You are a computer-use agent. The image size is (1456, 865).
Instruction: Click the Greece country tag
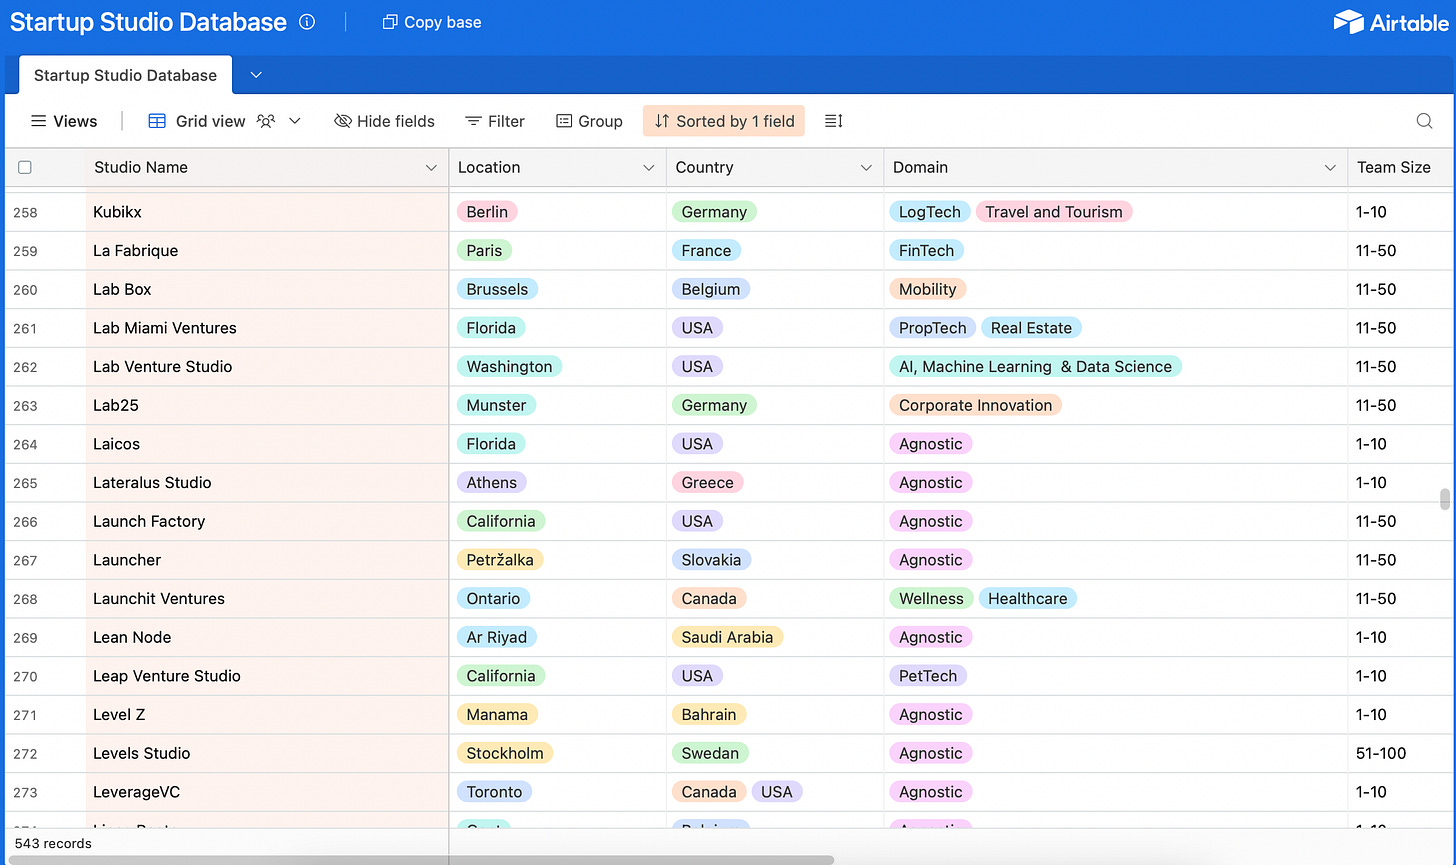707,482
